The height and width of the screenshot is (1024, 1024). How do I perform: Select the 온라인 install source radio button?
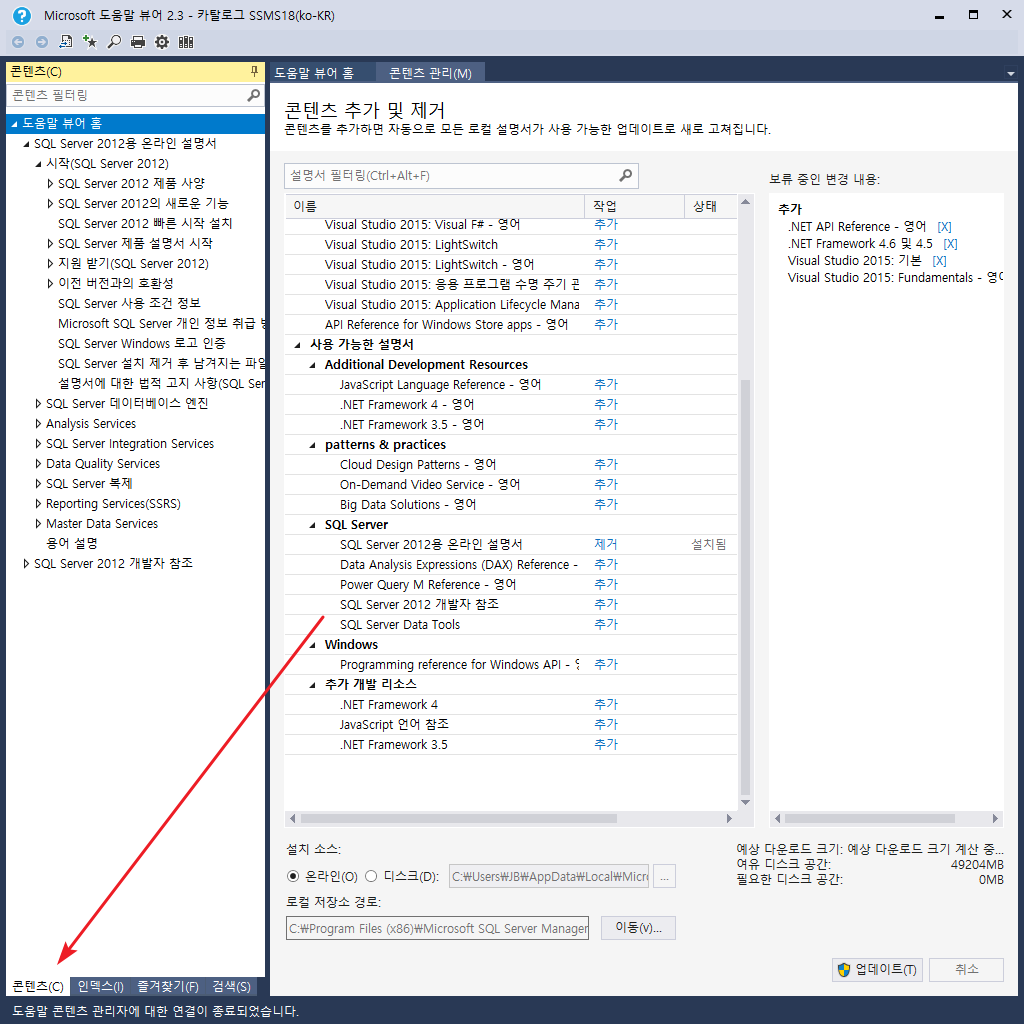coord(293,876)
